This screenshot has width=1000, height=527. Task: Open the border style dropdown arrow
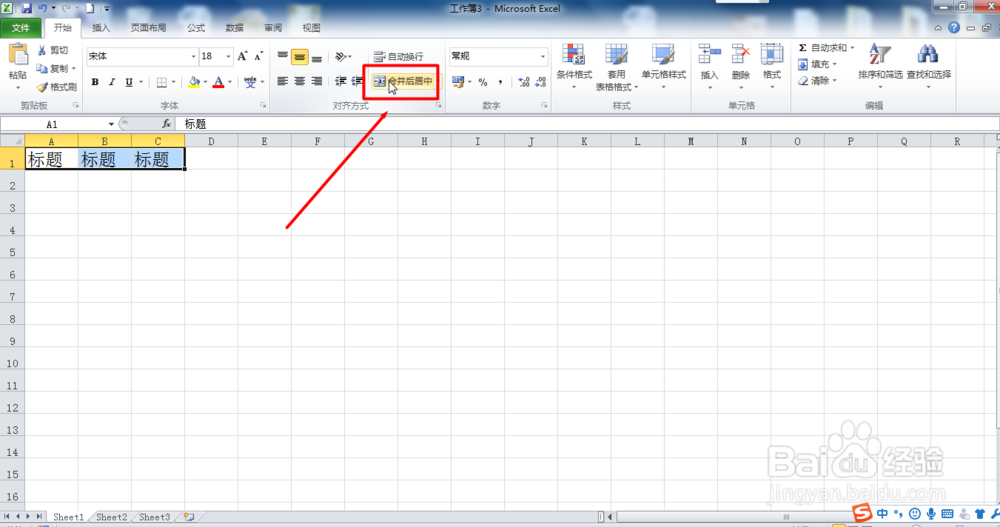point(173,82)
